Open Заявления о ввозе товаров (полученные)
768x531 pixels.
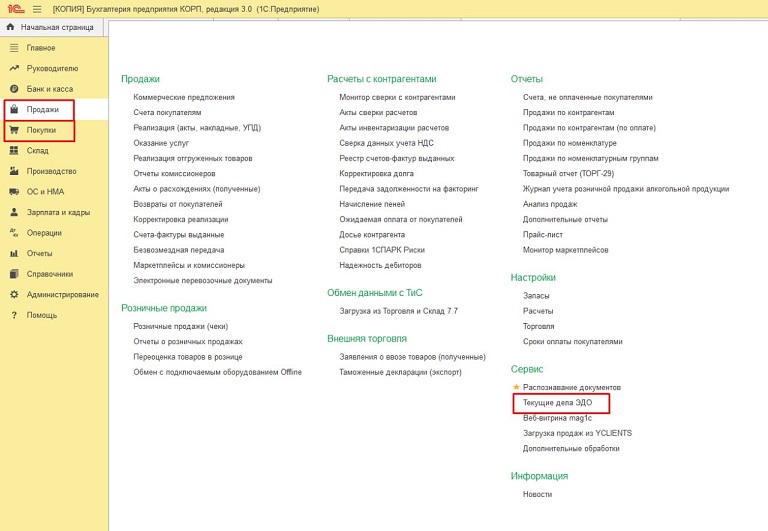(412, 357)
